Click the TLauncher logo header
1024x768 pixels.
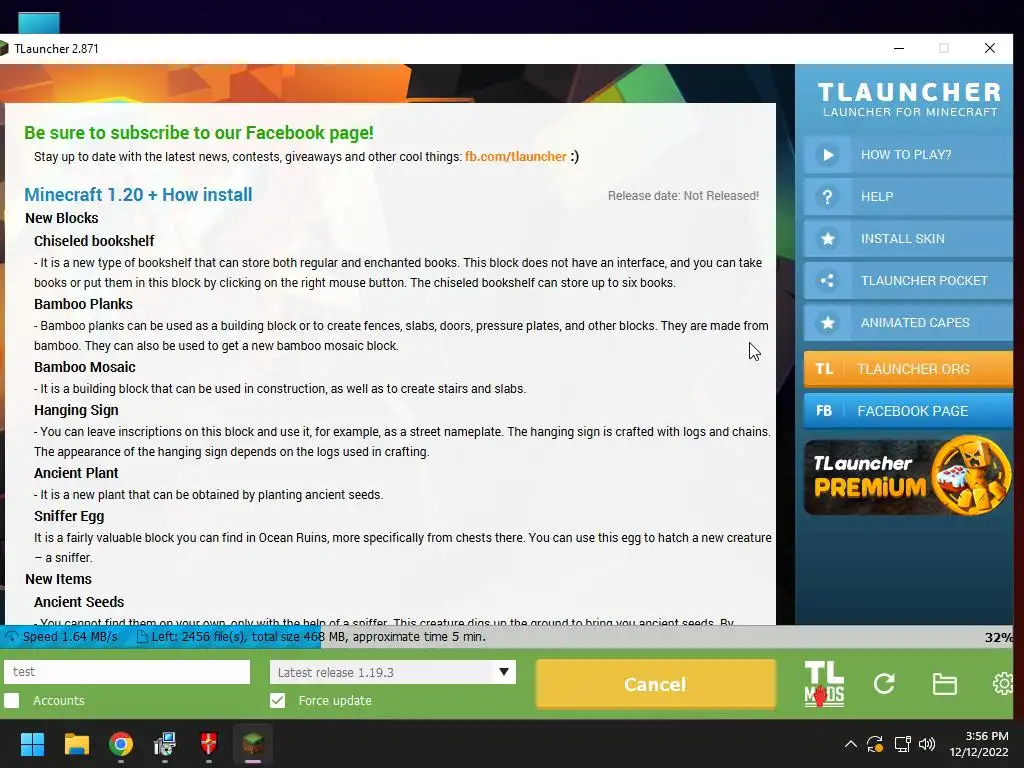pos(909,99)
